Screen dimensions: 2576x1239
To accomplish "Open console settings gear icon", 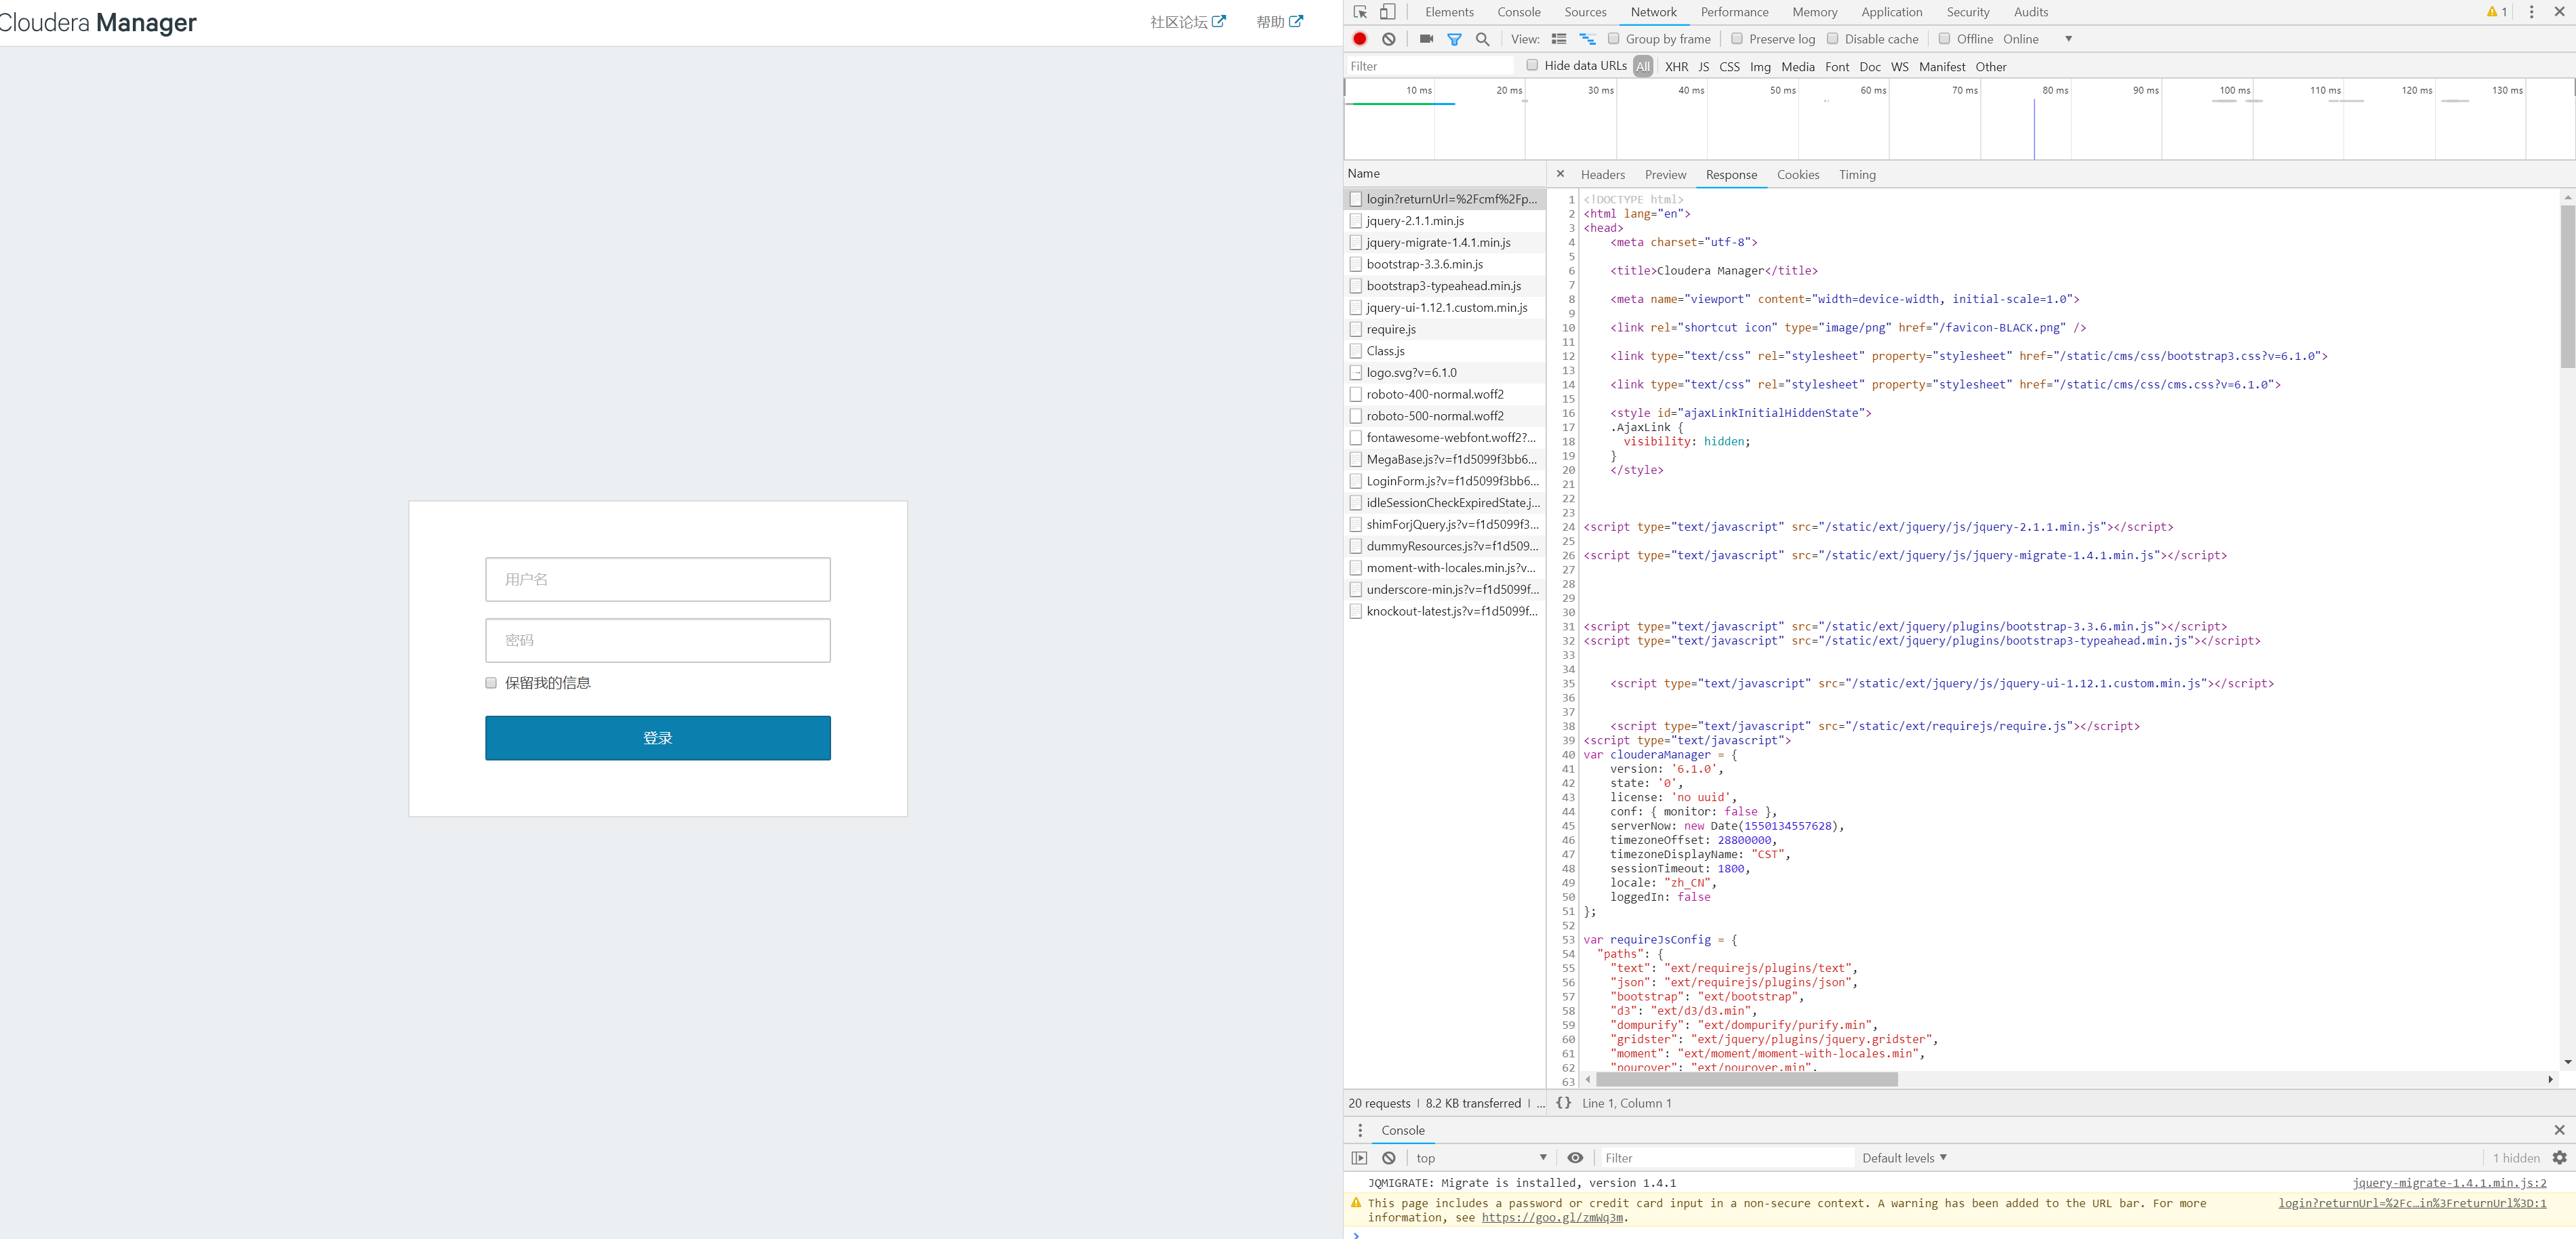I will pos(2559,1158).
